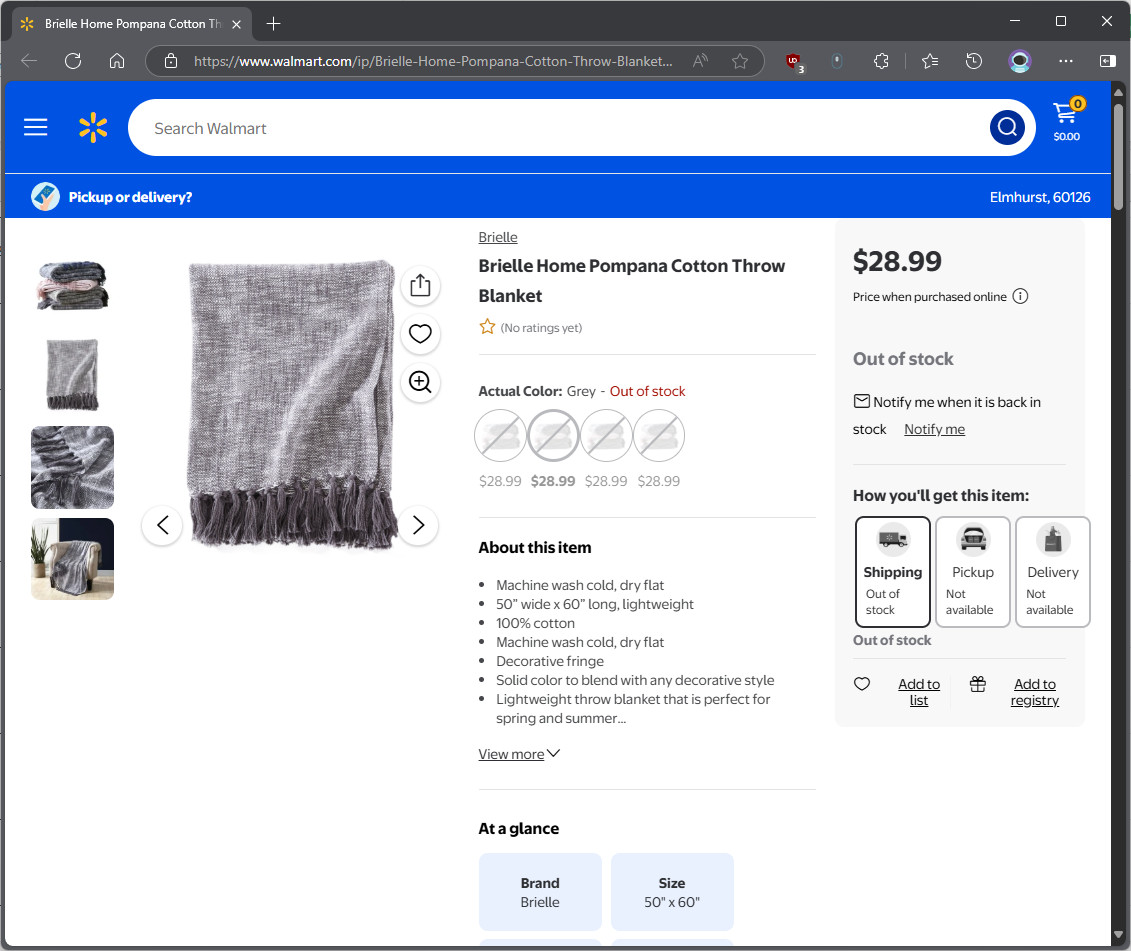Select the close-up fabric thumbnail

point(72,467)
